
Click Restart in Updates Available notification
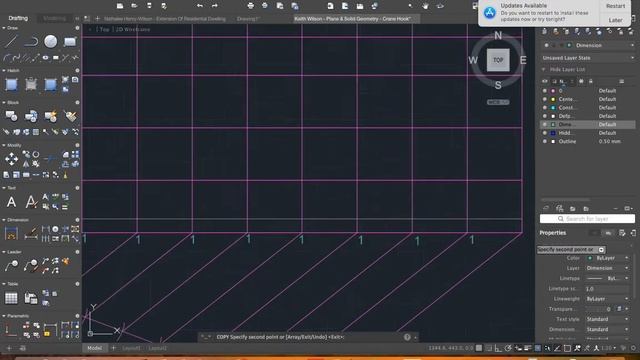[x=615, y=6]
